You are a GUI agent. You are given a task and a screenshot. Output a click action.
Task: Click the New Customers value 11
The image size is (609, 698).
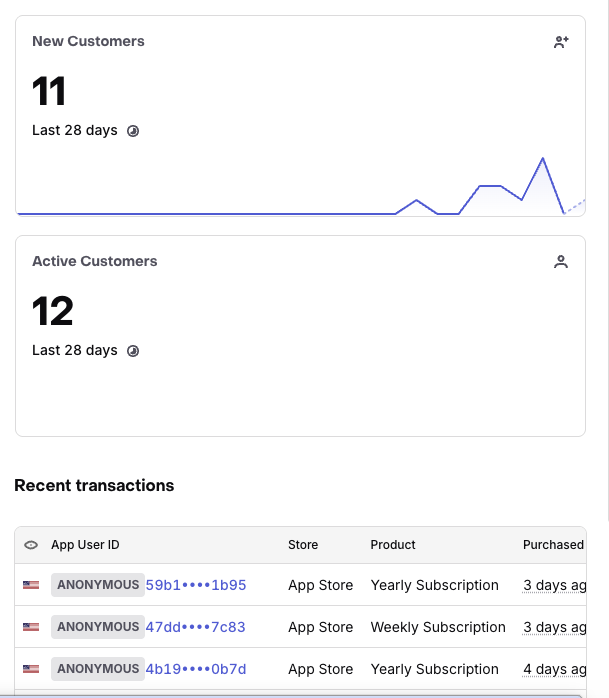(x=49, y=91)
